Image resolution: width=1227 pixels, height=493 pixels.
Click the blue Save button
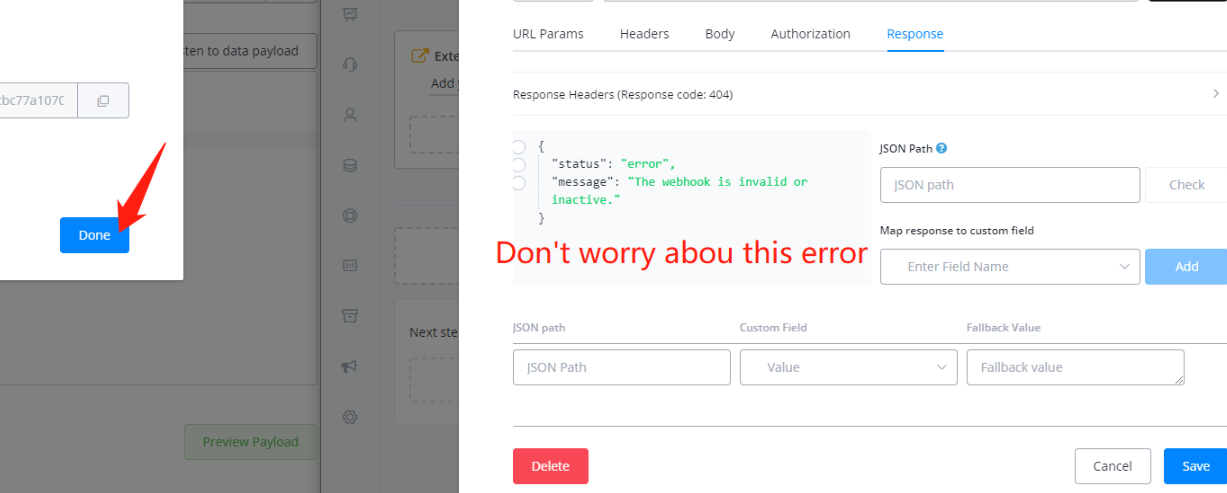pyautogui.click(x=1195, y=466)
